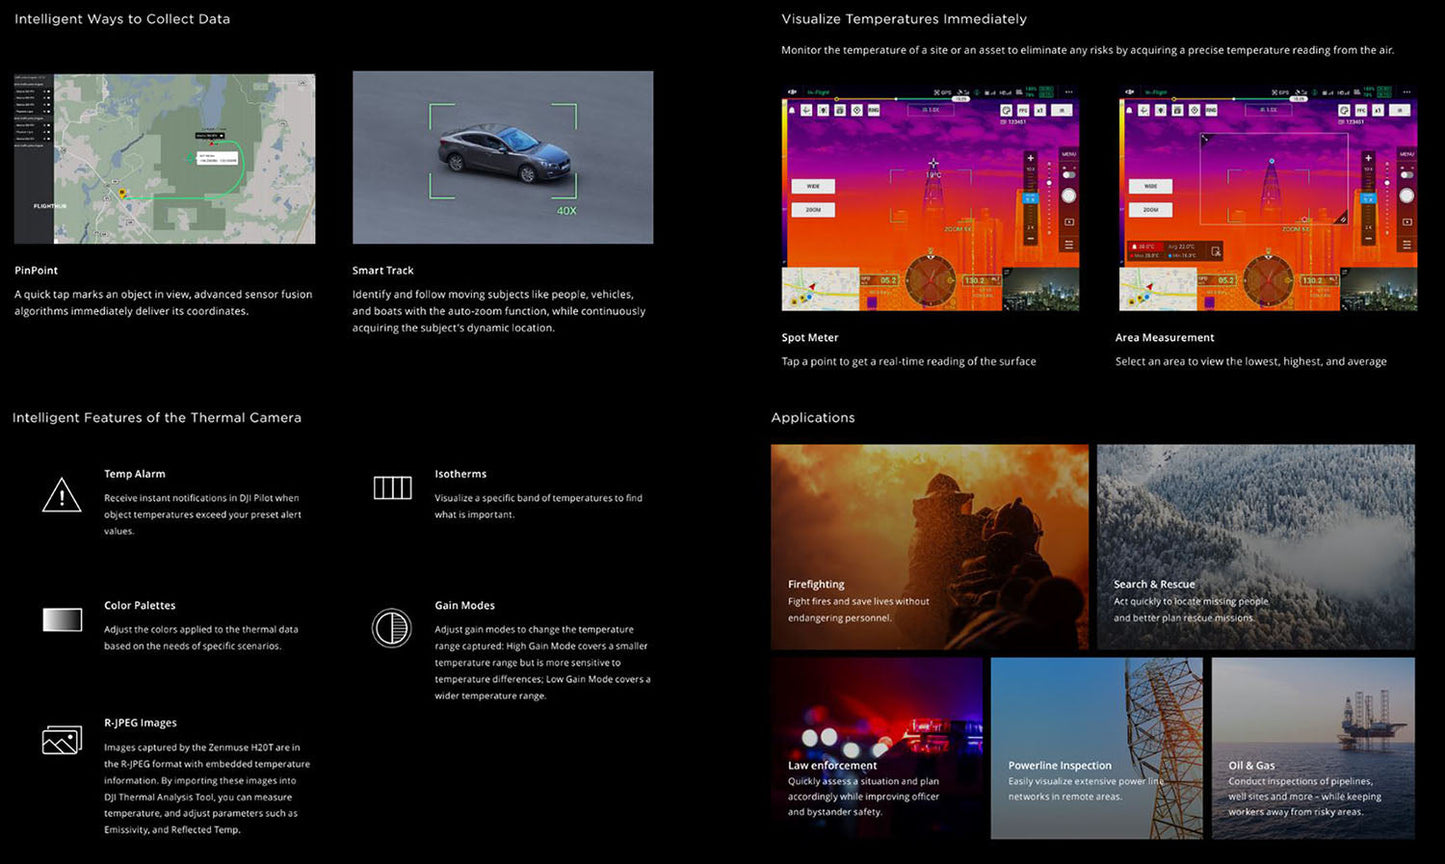Viewport: 1445px width, 864px height.
Task: Click palette icon in Area Measurement screenshot
Action: point(1344,110)
